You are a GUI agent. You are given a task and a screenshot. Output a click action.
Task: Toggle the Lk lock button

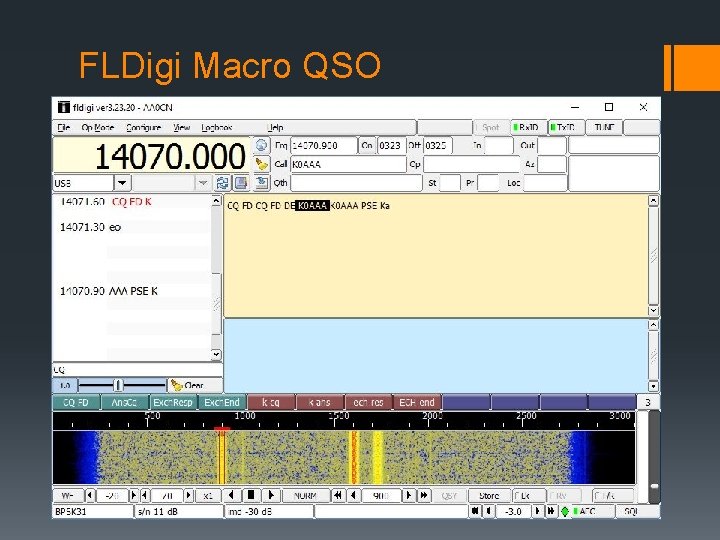coord(528,495)
